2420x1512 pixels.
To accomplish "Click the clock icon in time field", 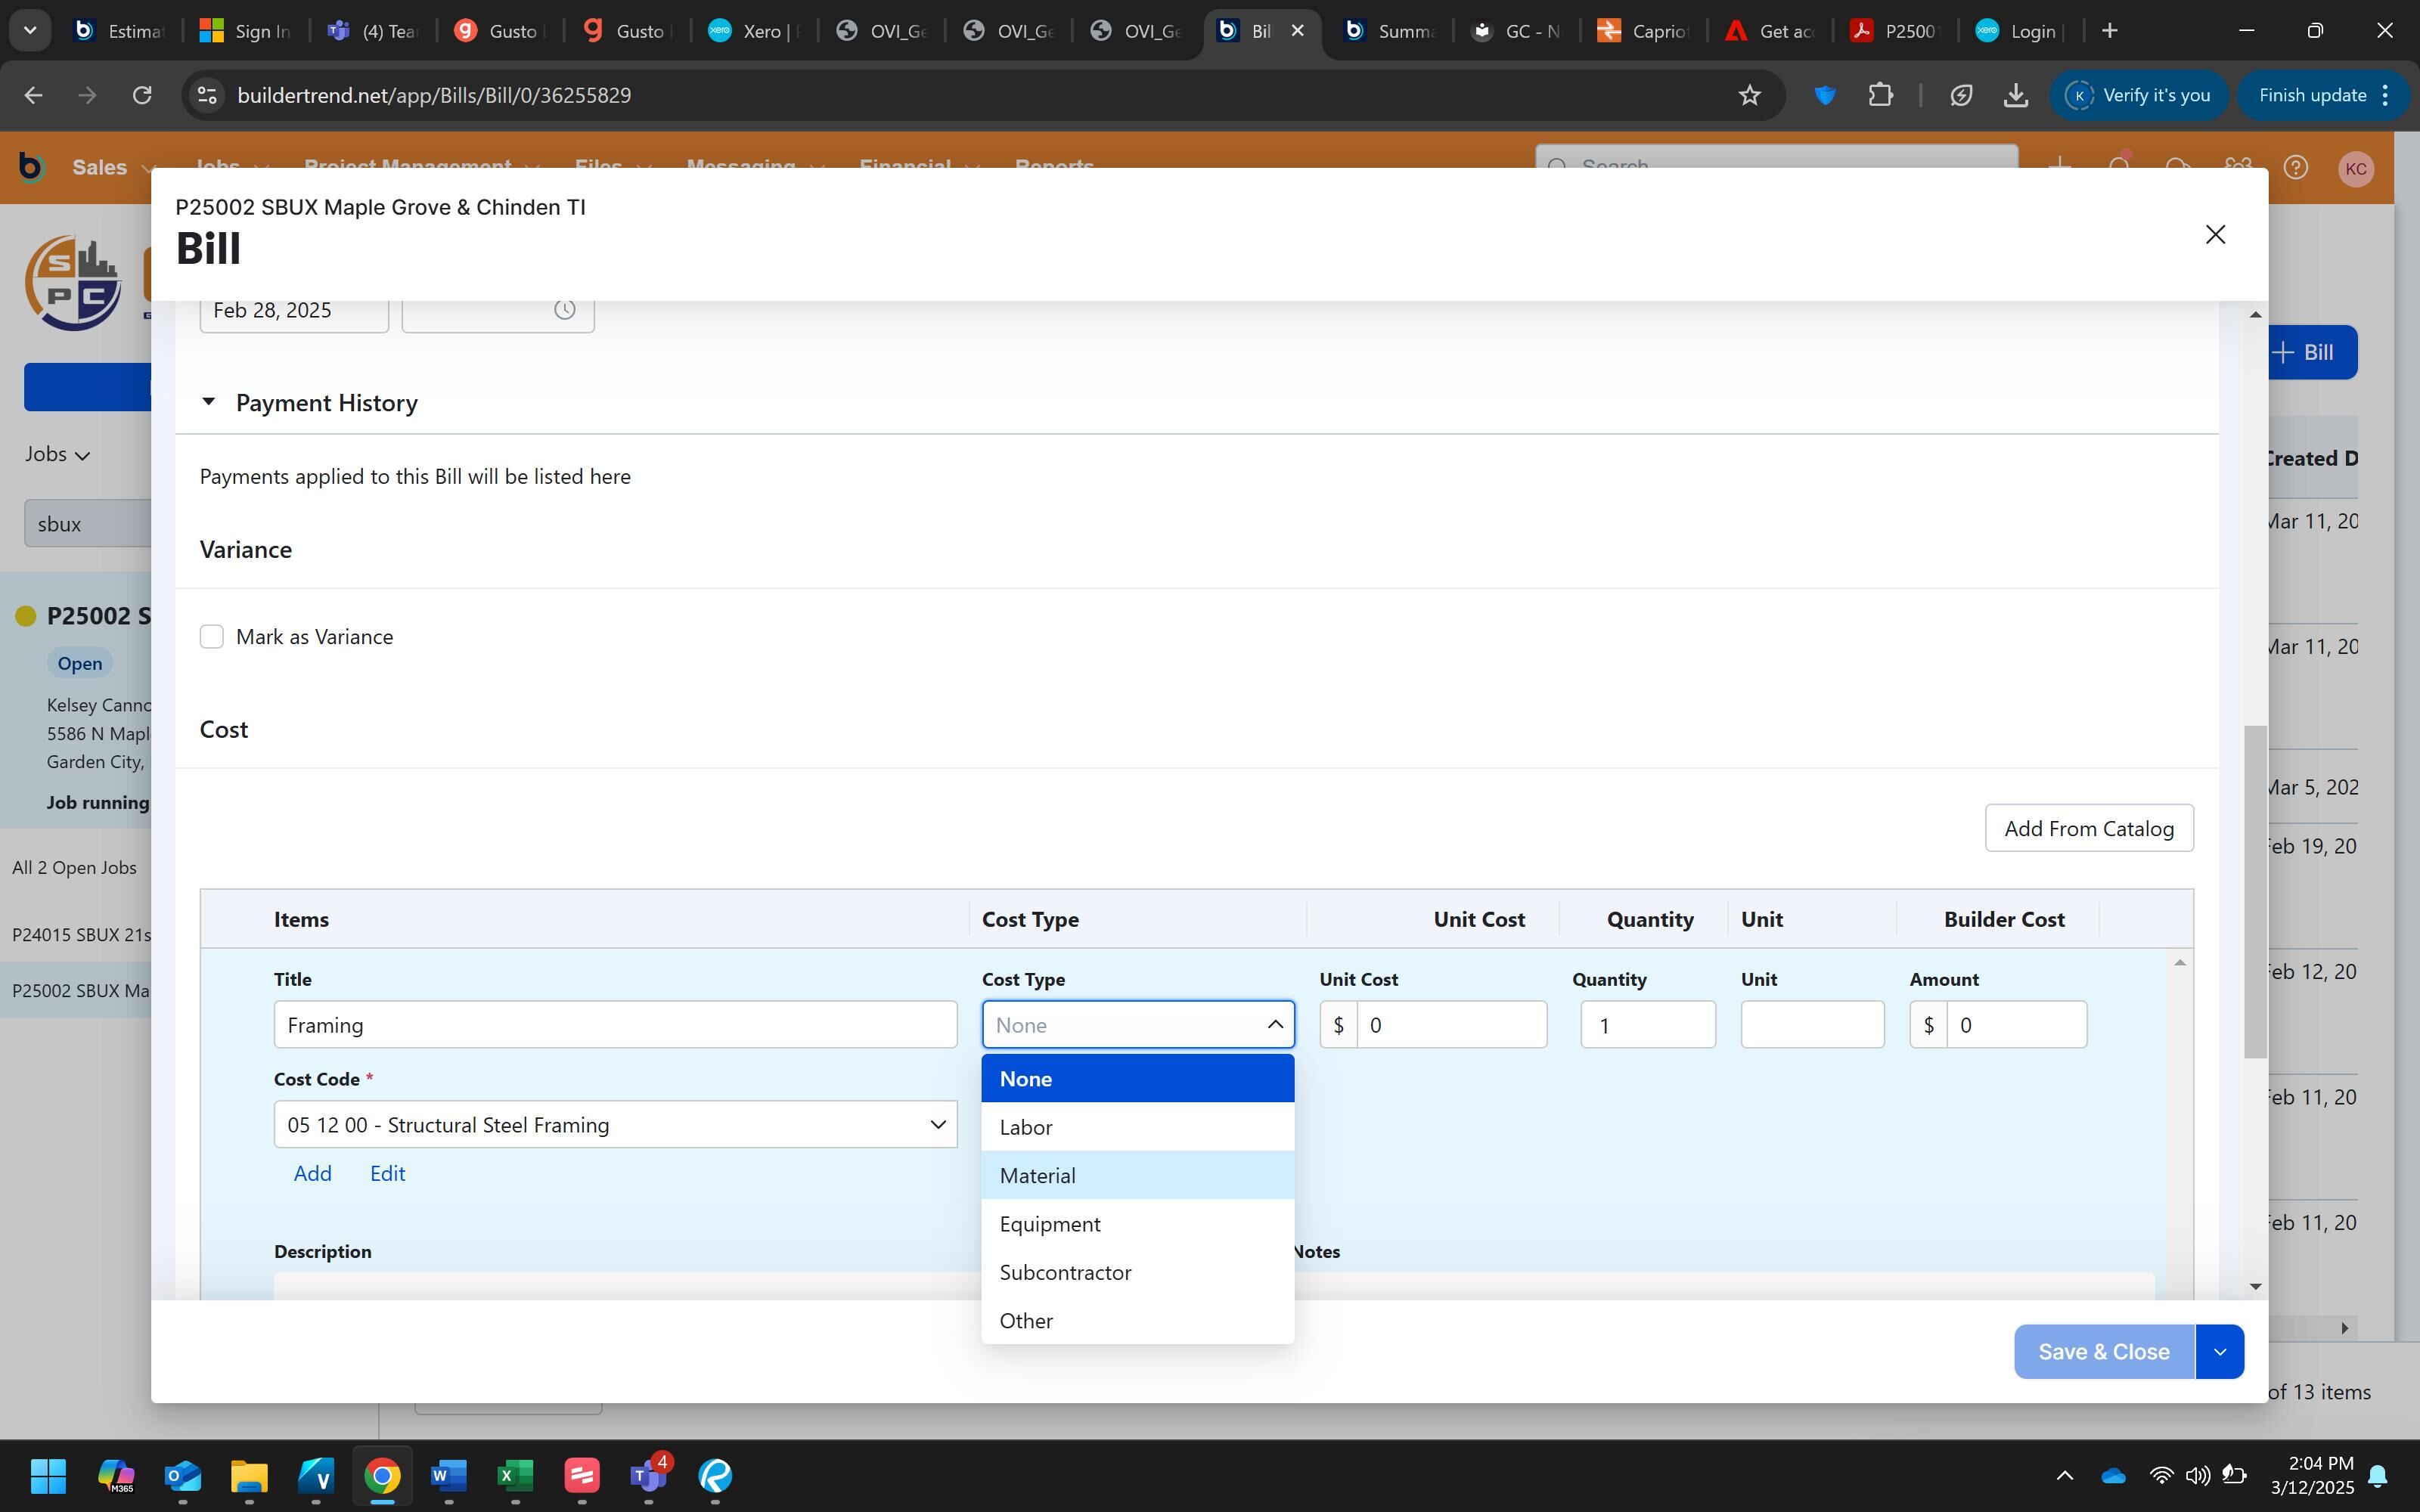I will click(564, 310).
